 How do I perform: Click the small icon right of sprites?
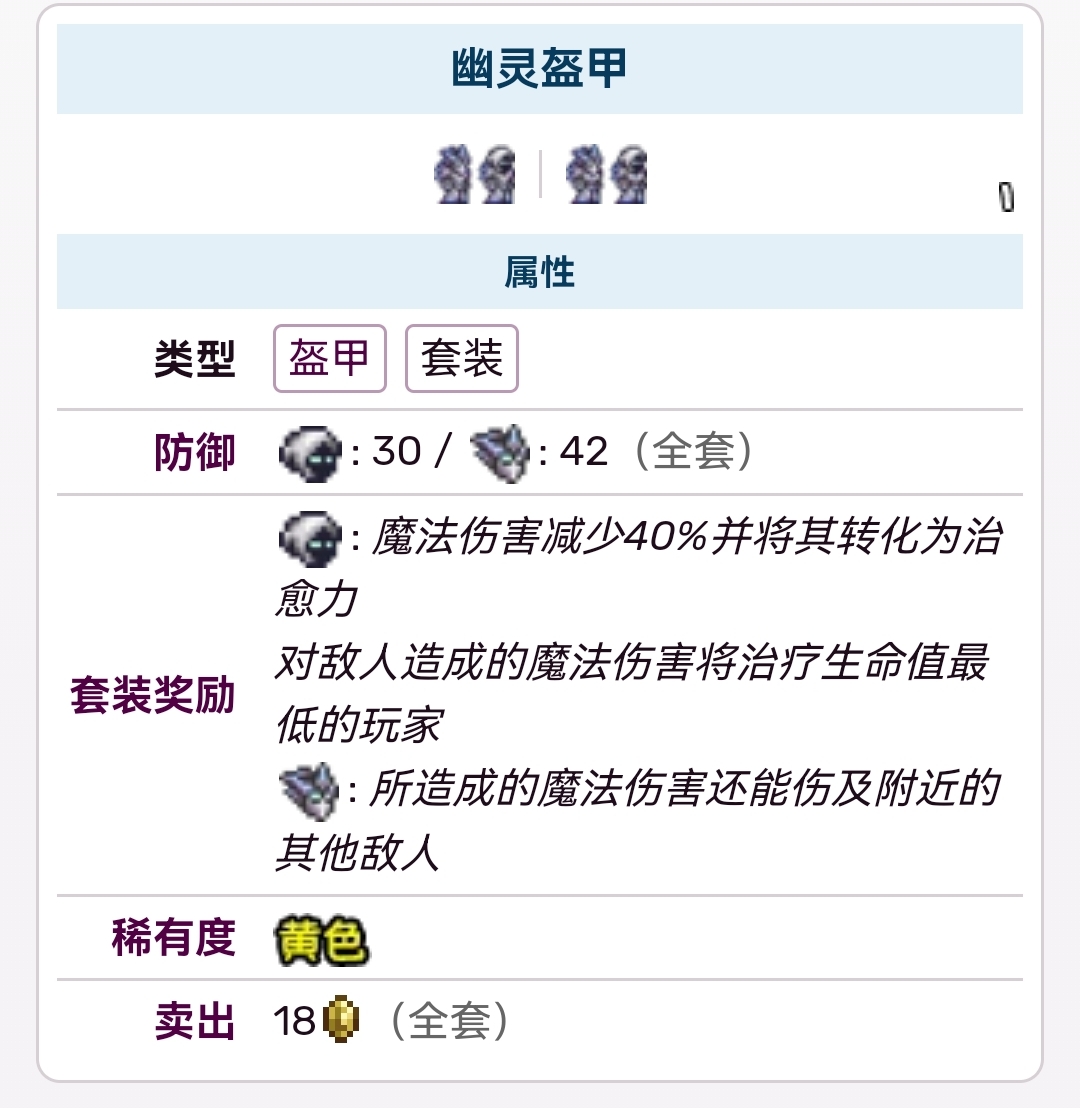(x=1006, y=197)
